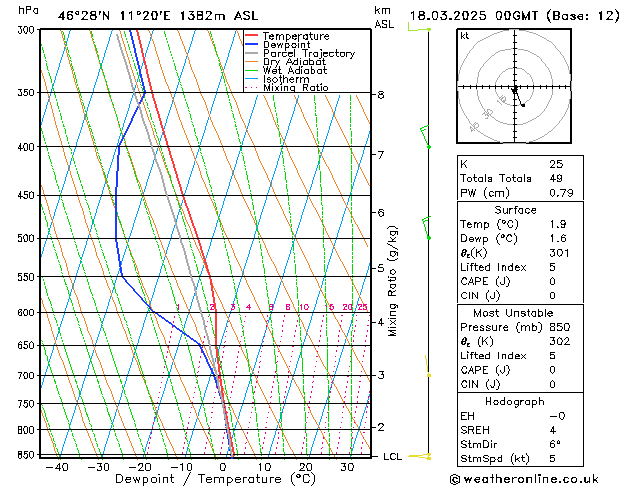Image resolution: width=629 pixels, height=486 pixels.
Task: Click the 450 hPa pressure axis label
Action: [x=28, y=195]
